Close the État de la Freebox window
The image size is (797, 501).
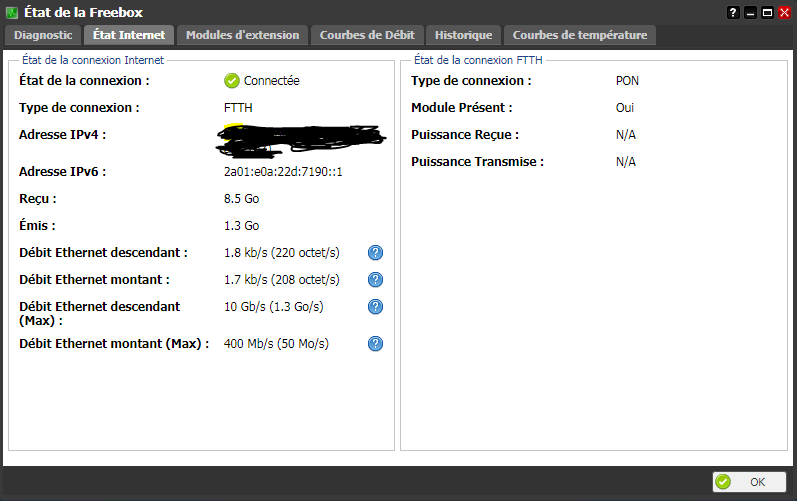click(784, 13)
